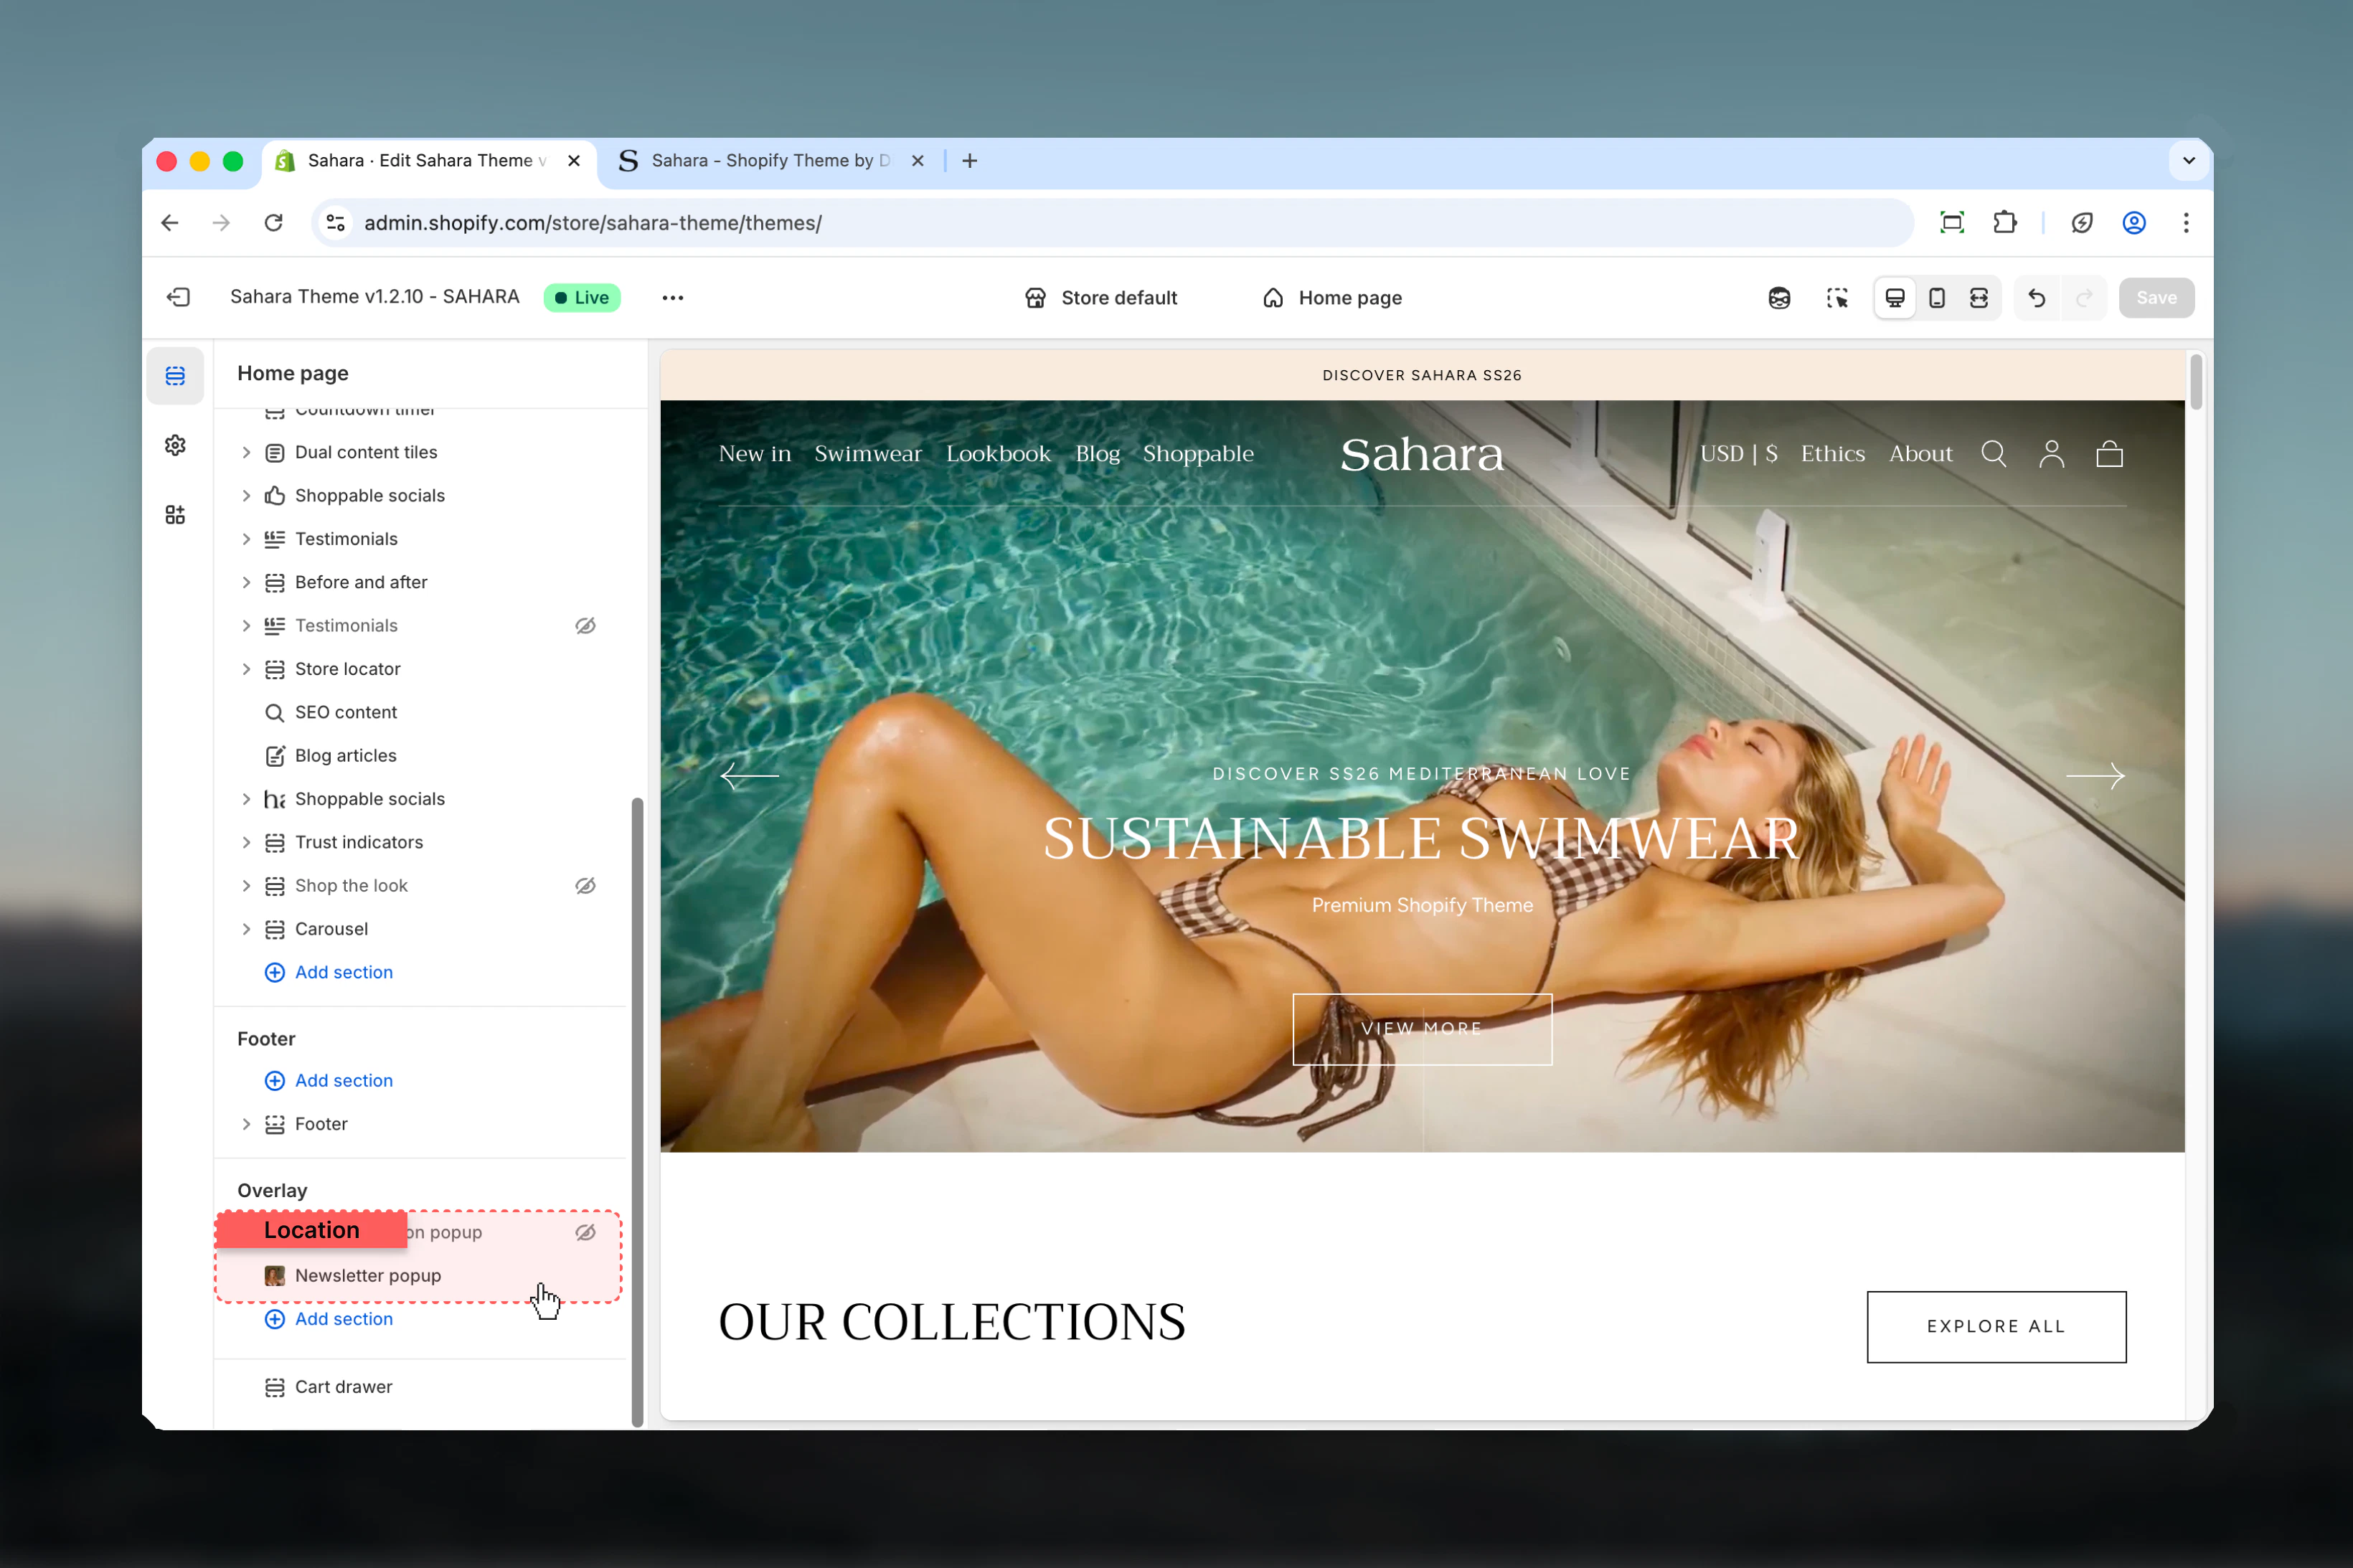Click browser back arrow

170,222
